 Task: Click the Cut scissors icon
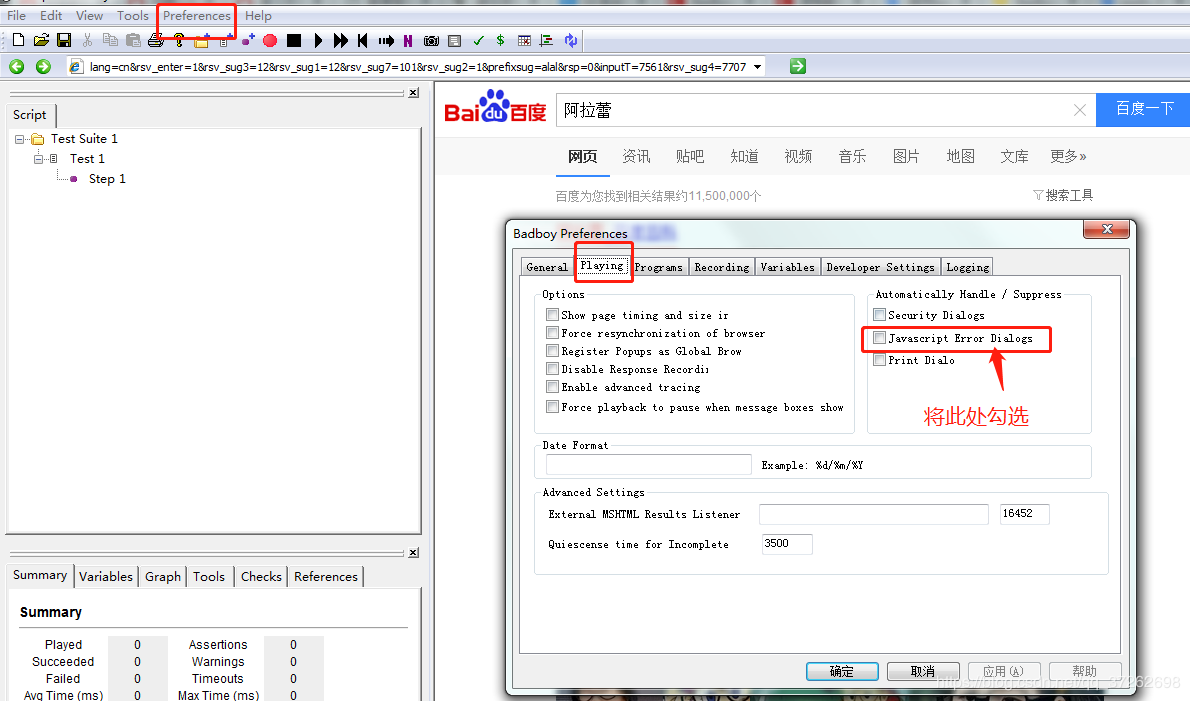[87, 40]
